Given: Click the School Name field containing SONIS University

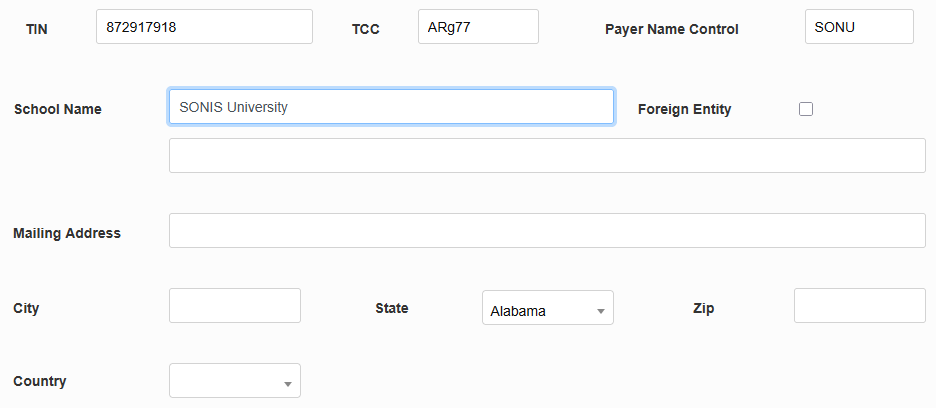Looking at the screenshot, I should 391,107.
